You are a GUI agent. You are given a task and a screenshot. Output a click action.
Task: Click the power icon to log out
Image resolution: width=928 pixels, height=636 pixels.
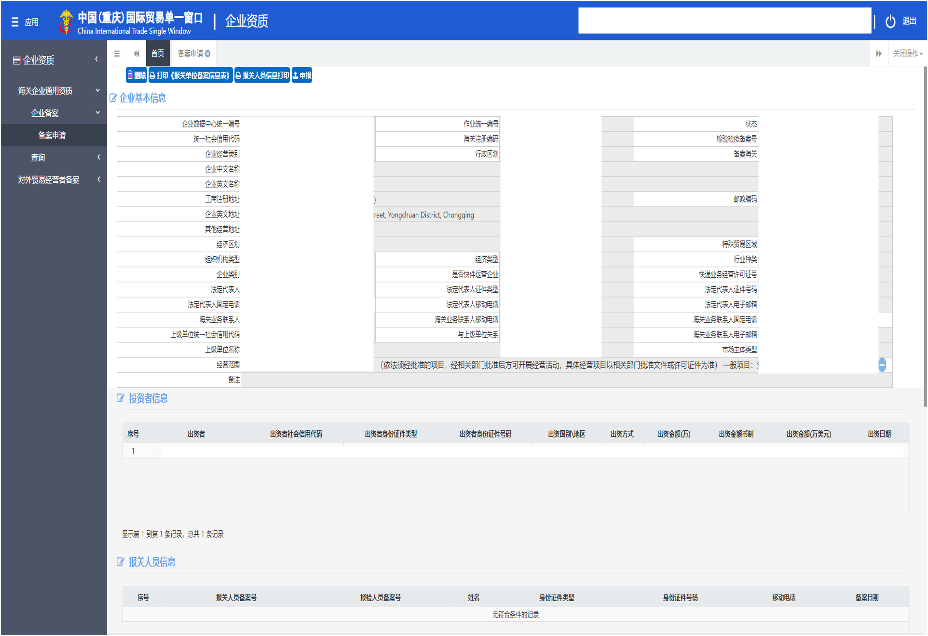click(891, 21)
